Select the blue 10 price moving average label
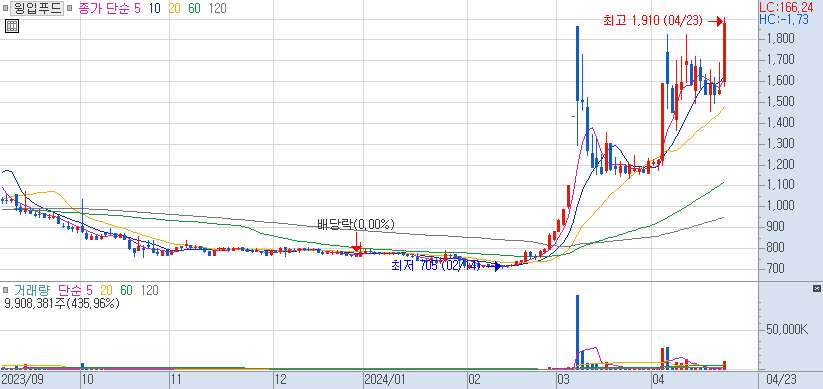 pos(154,8)
